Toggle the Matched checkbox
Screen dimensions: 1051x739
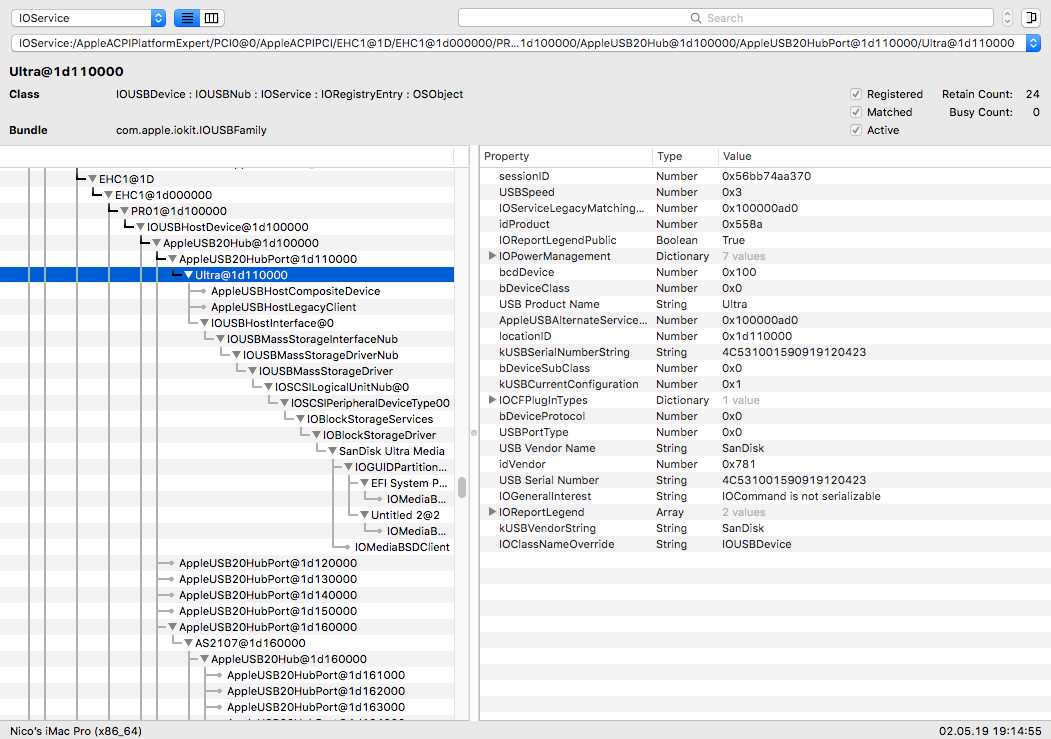tap(856, 112)
